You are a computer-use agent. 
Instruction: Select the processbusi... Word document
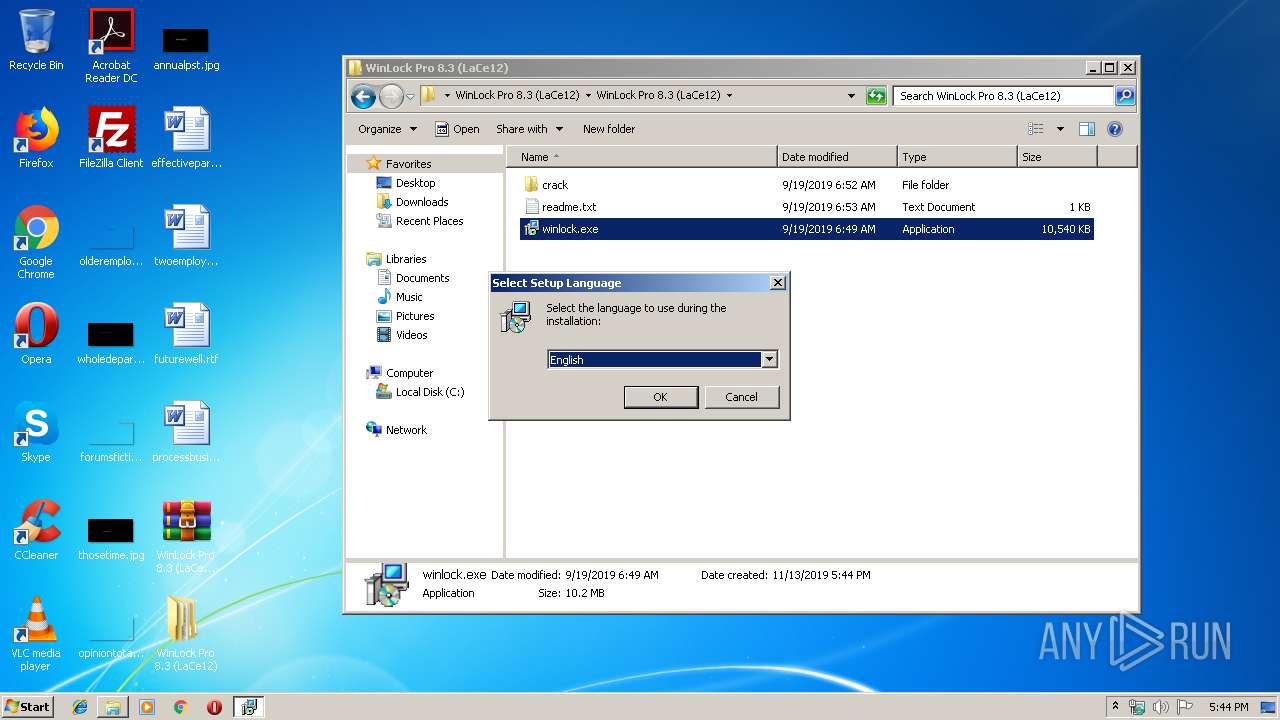point(186,432)
